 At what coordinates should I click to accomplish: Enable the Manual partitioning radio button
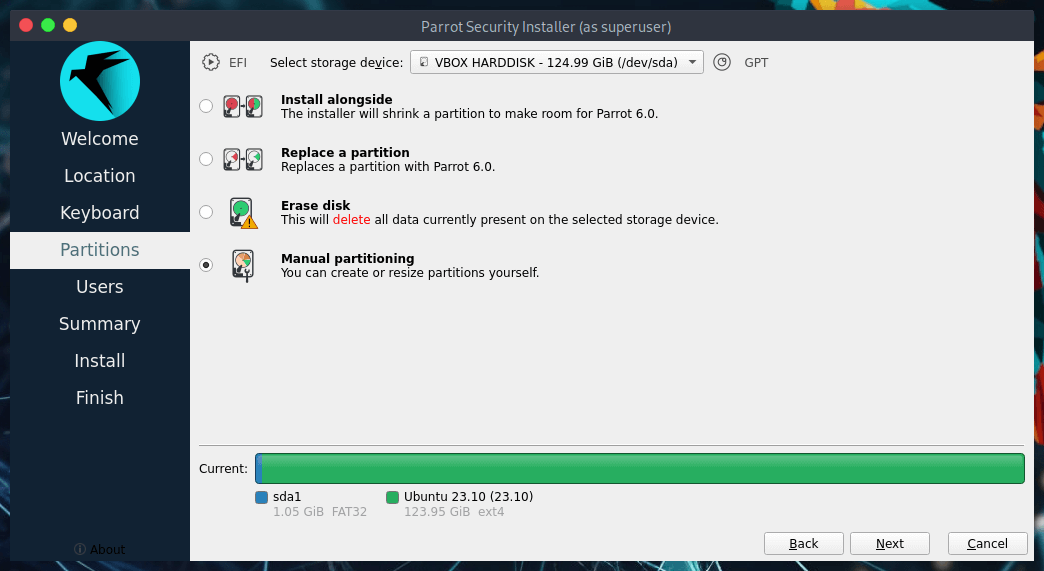pos(206,265)
